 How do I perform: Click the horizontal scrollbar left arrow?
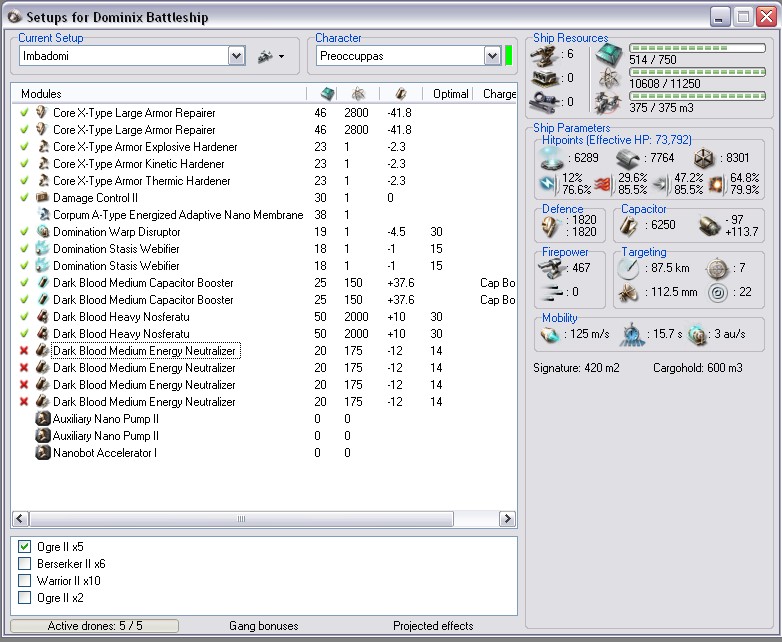(x=20, y=519)
